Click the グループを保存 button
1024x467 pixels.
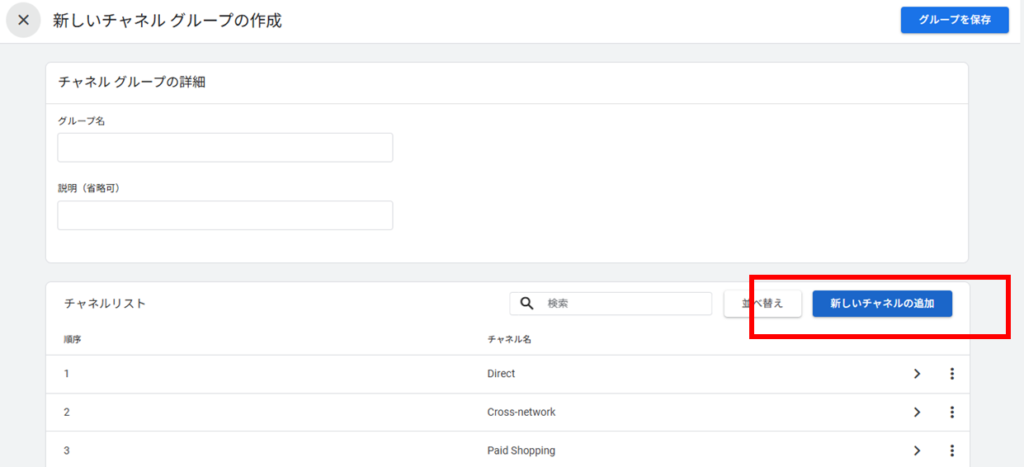click(954, 20)
